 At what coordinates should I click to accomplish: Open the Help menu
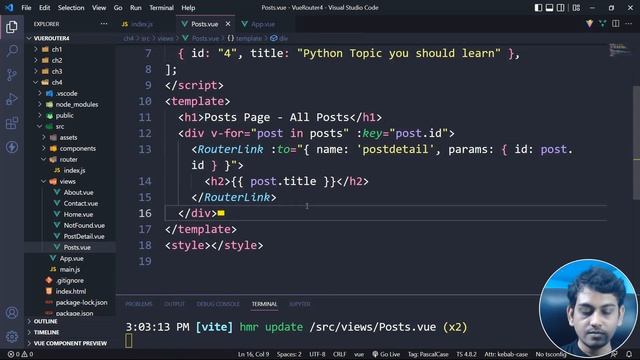tap(188, 8)
